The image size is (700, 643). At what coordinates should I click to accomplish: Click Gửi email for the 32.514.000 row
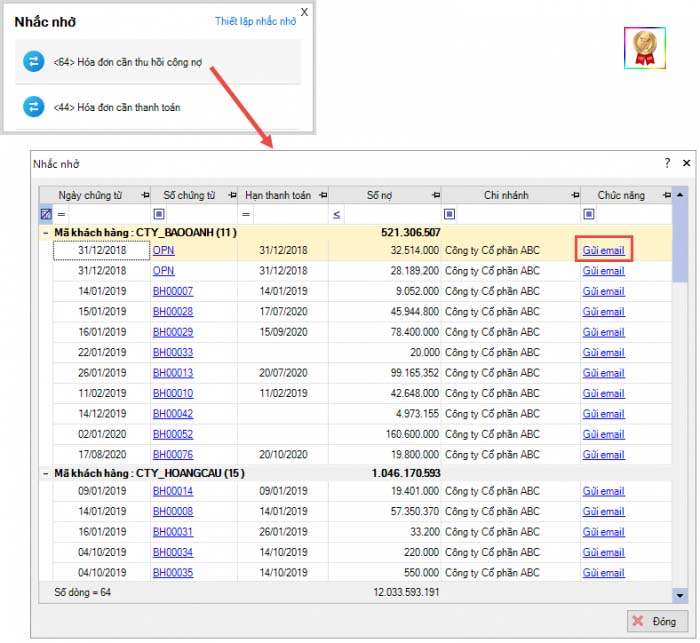point(604,251)
